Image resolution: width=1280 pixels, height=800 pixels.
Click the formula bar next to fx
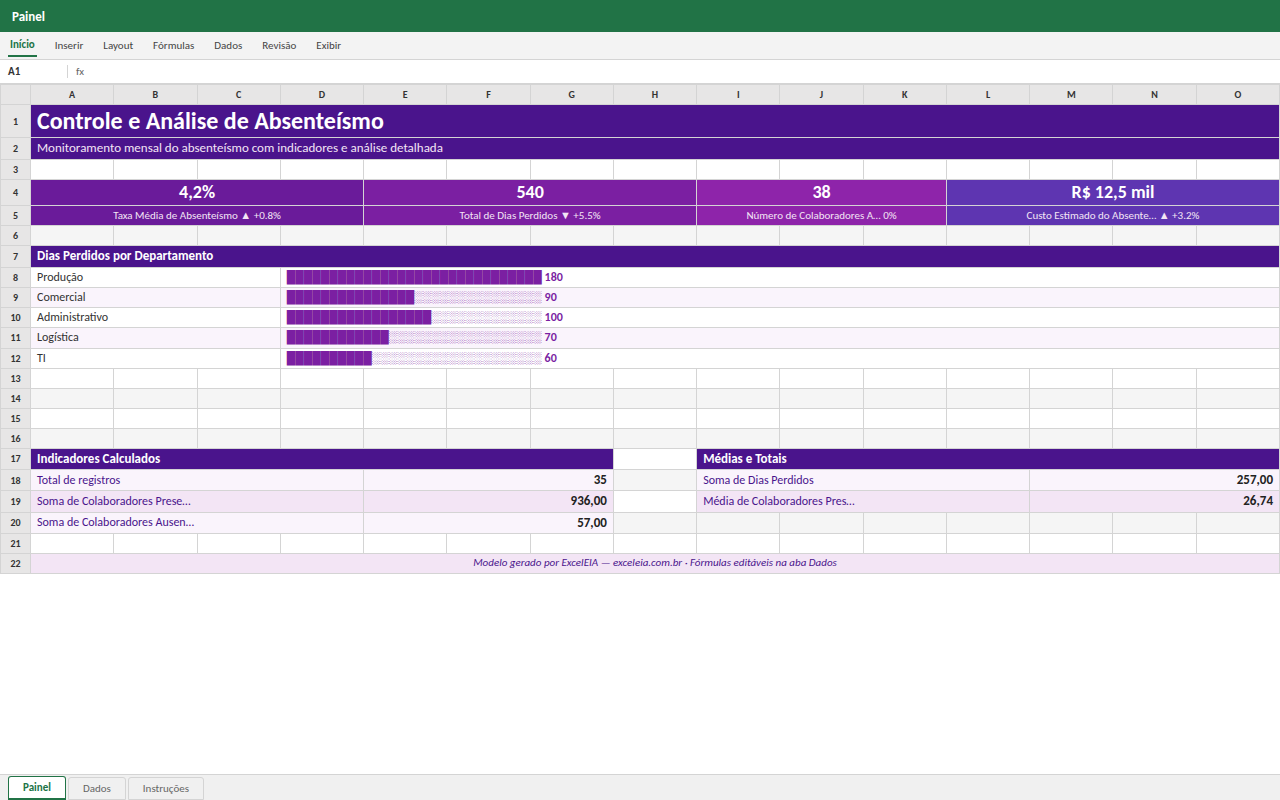point(680,72)
